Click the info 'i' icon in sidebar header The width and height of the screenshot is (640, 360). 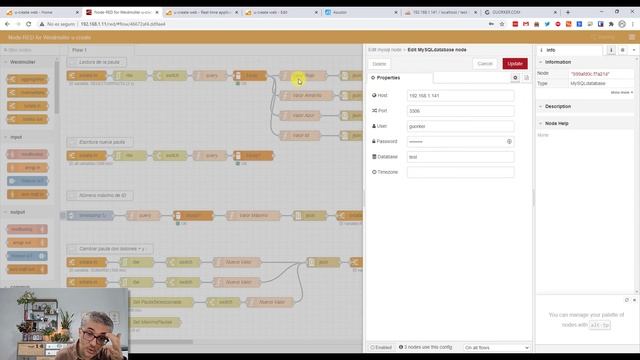click(611, 50)
